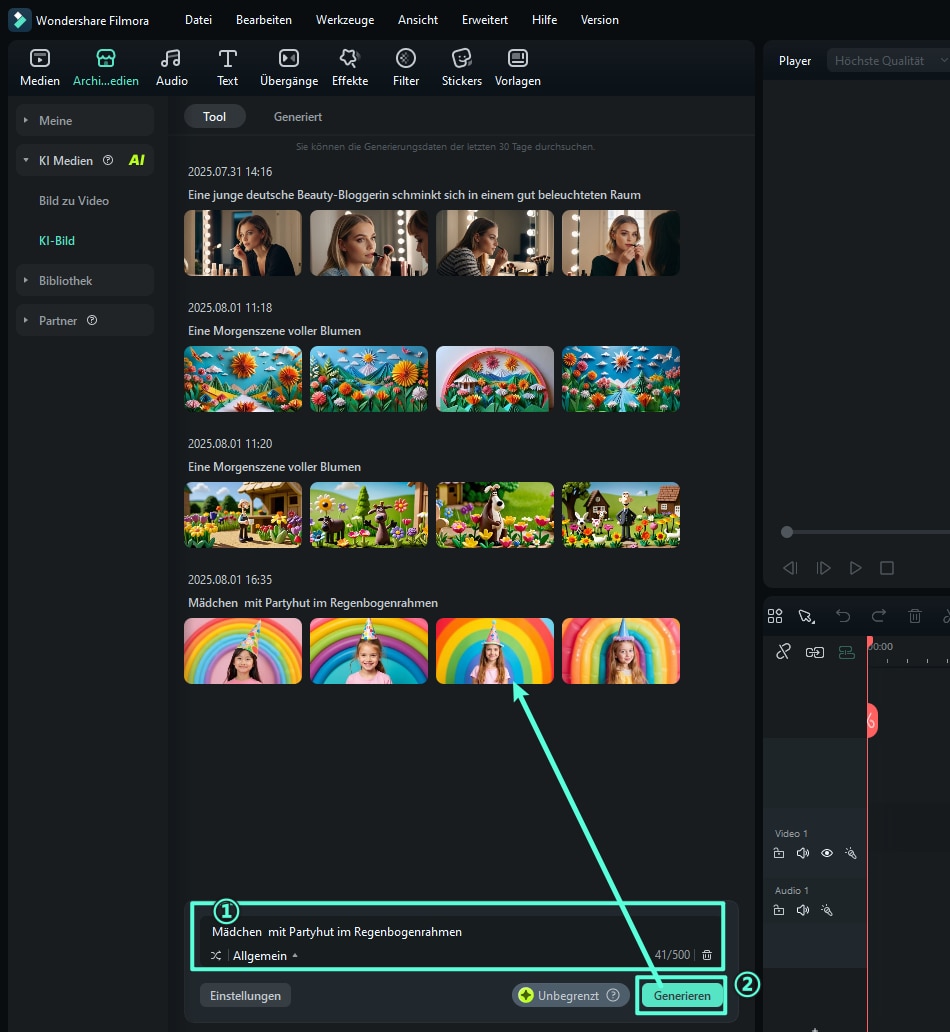Toggle the green auto ripple icon

(x=847, y=652)
